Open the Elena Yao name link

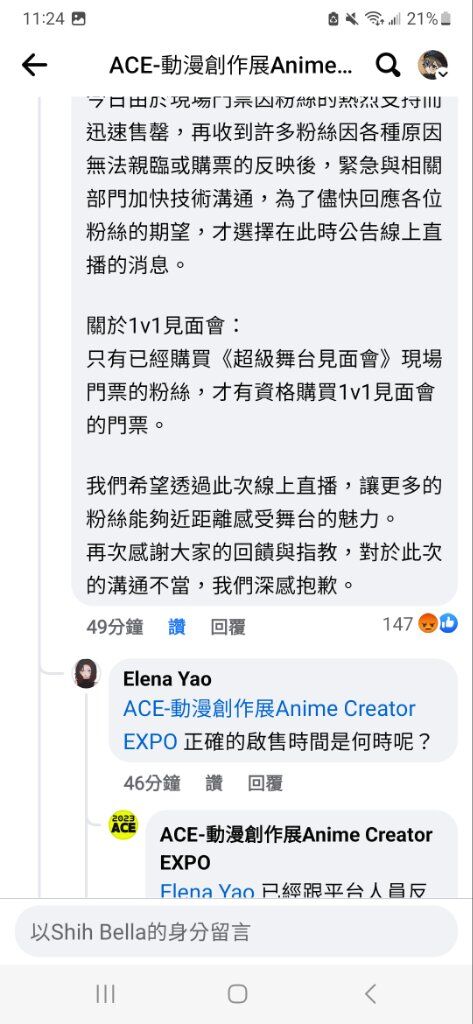click(167, 679)
